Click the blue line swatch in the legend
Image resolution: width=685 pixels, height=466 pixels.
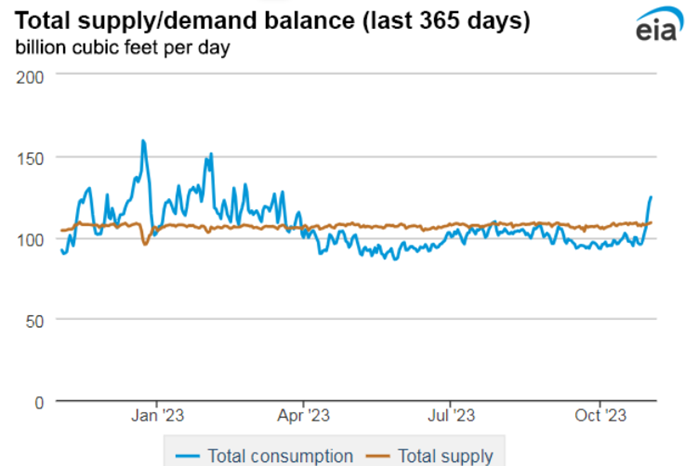(188, 456)
